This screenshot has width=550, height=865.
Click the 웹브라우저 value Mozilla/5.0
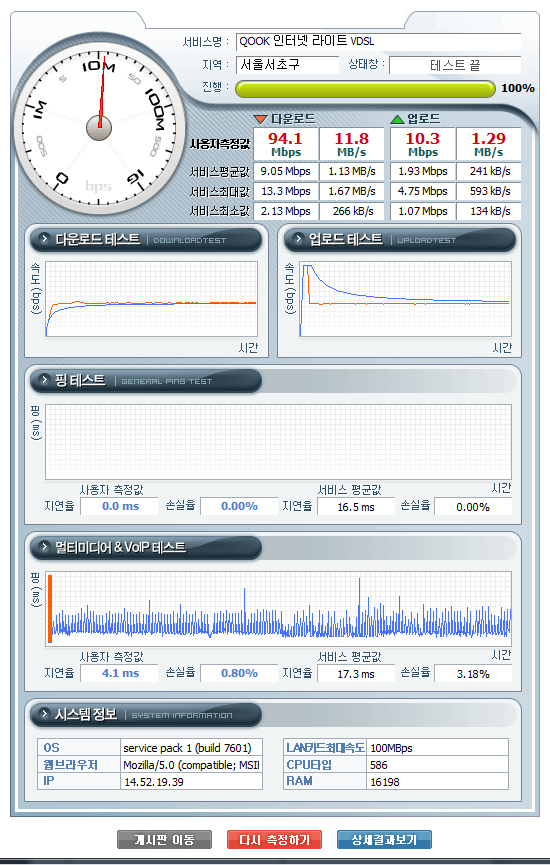click(x=191, y=765)
